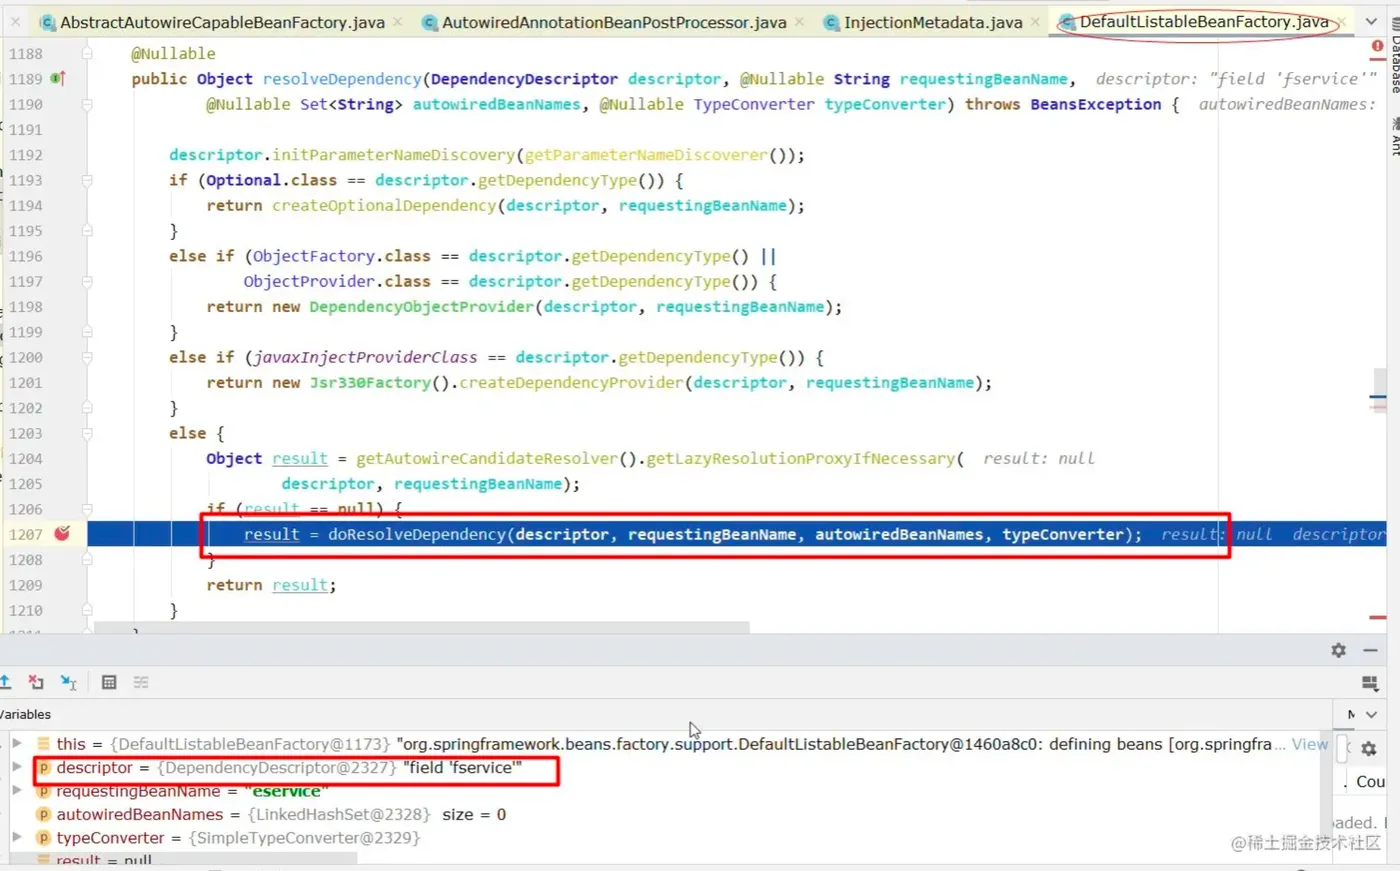Viewport: 1400px width, 871px height.
Task: Expand the 'this' variable node
Action: pos(17,743)
